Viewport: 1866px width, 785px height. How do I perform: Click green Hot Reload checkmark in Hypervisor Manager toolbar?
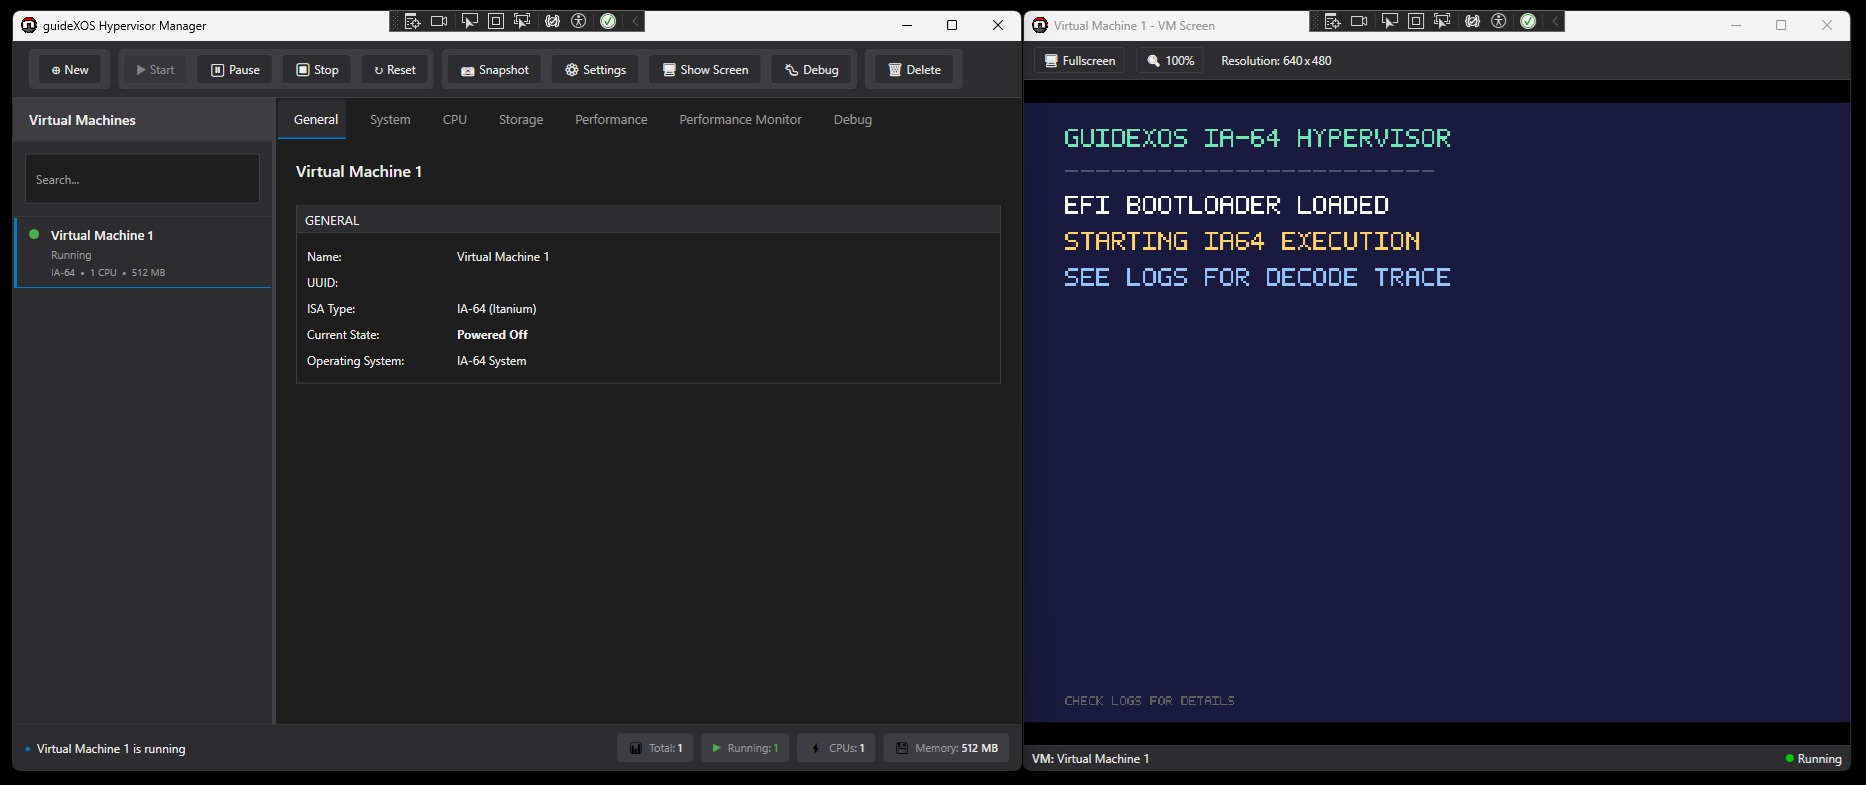608,21
